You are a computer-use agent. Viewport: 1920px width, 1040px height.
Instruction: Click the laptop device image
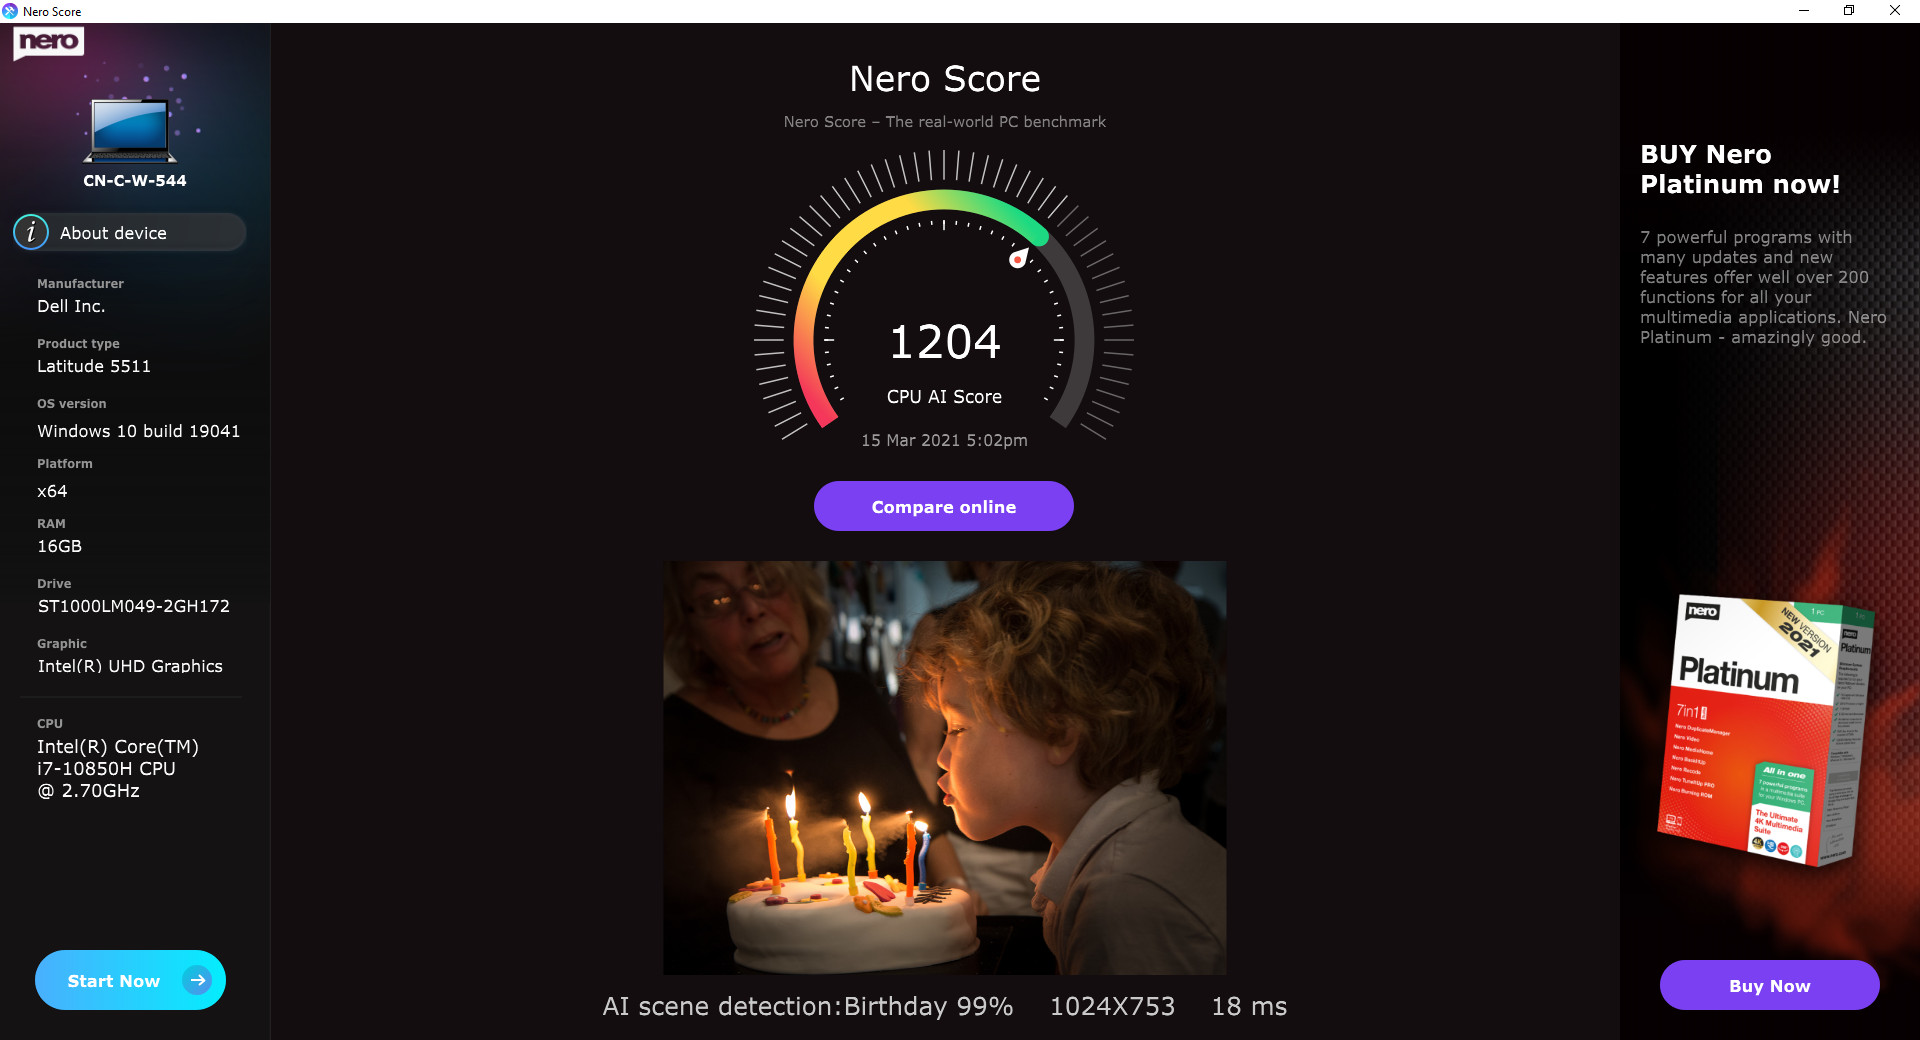[130, 130]
